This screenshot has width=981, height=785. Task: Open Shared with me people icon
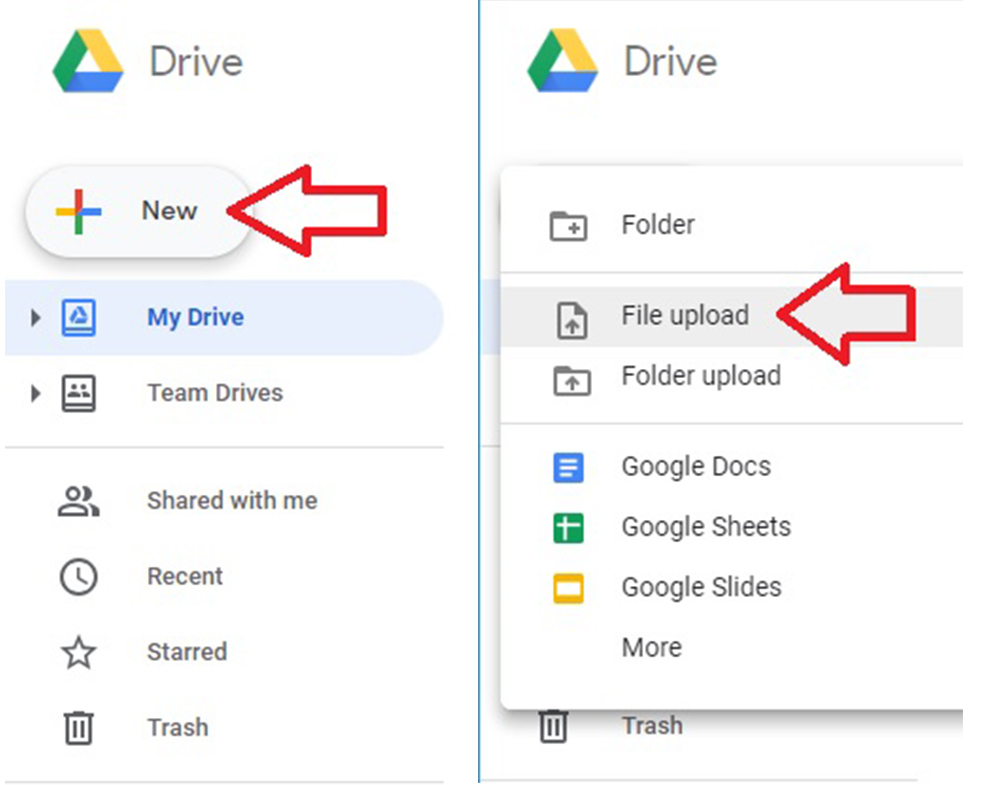pyautogui.click(x=78, y=501)
